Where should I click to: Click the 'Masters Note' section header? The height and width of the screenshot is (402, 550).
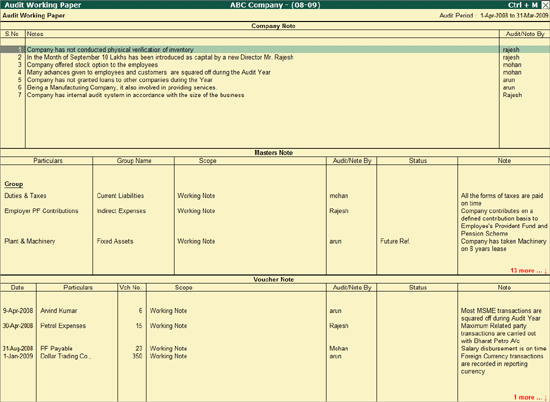pos(273,153)
